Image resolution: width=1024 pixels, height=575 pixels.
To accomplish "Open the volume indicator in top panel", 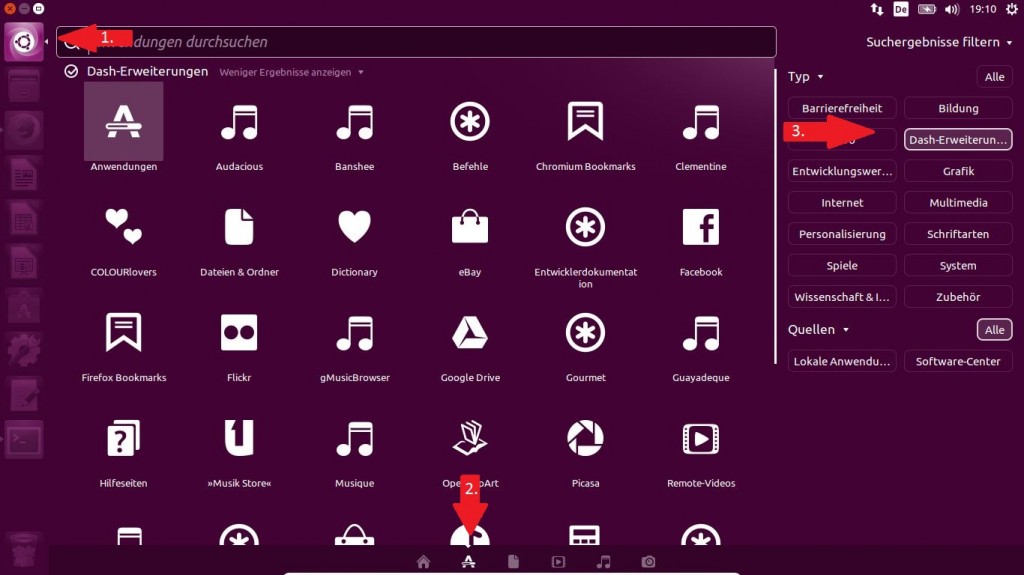I will [951, 9].
